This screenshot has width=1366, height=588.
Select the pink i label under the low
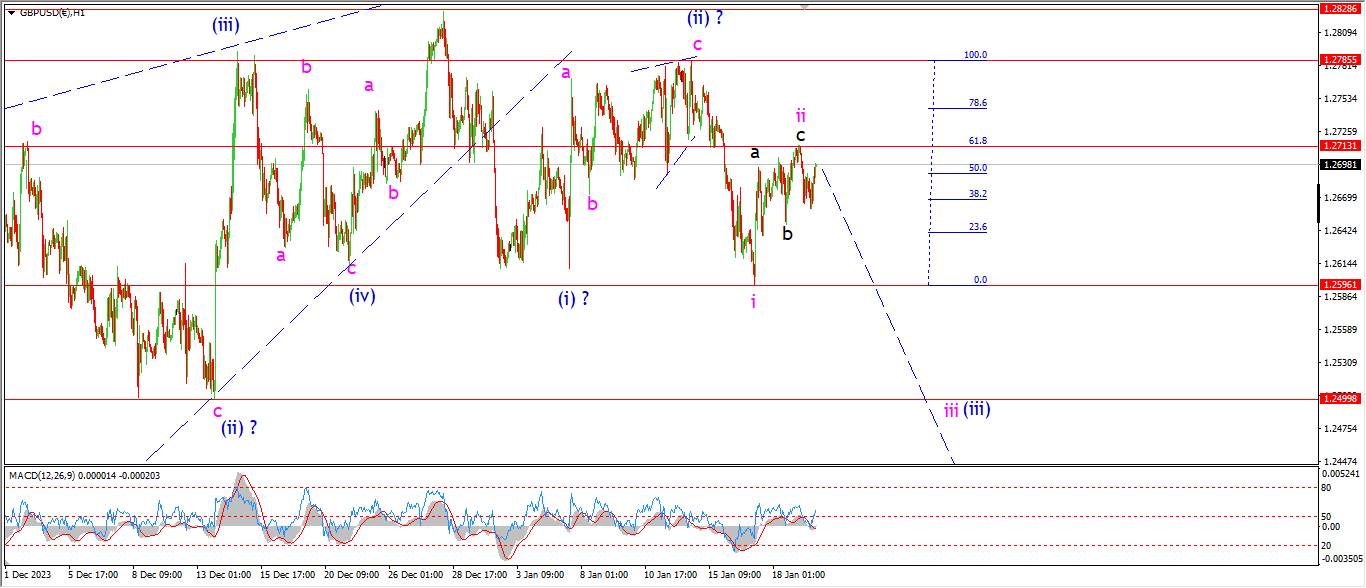(753, 300)
